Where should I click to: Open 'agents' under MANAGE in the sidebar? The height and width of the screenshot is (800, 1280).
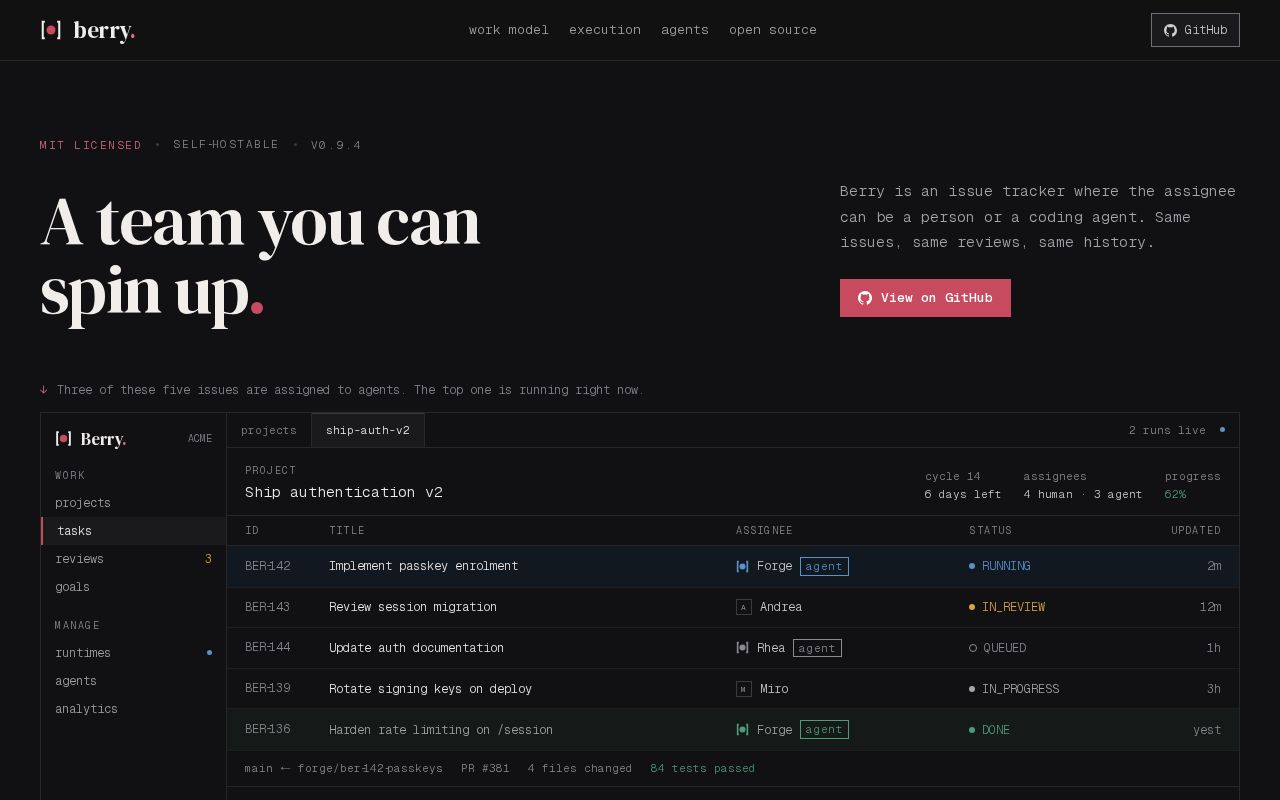[x=133, y=681]
